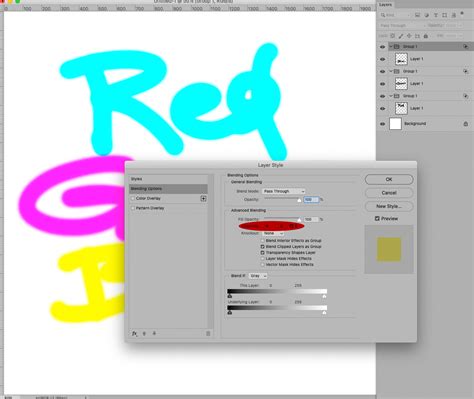Image resolution: width=474 pixels, height=399 pixels.
Task: Uncheck Transparency Shapes Layer
Action: point(262,253)
